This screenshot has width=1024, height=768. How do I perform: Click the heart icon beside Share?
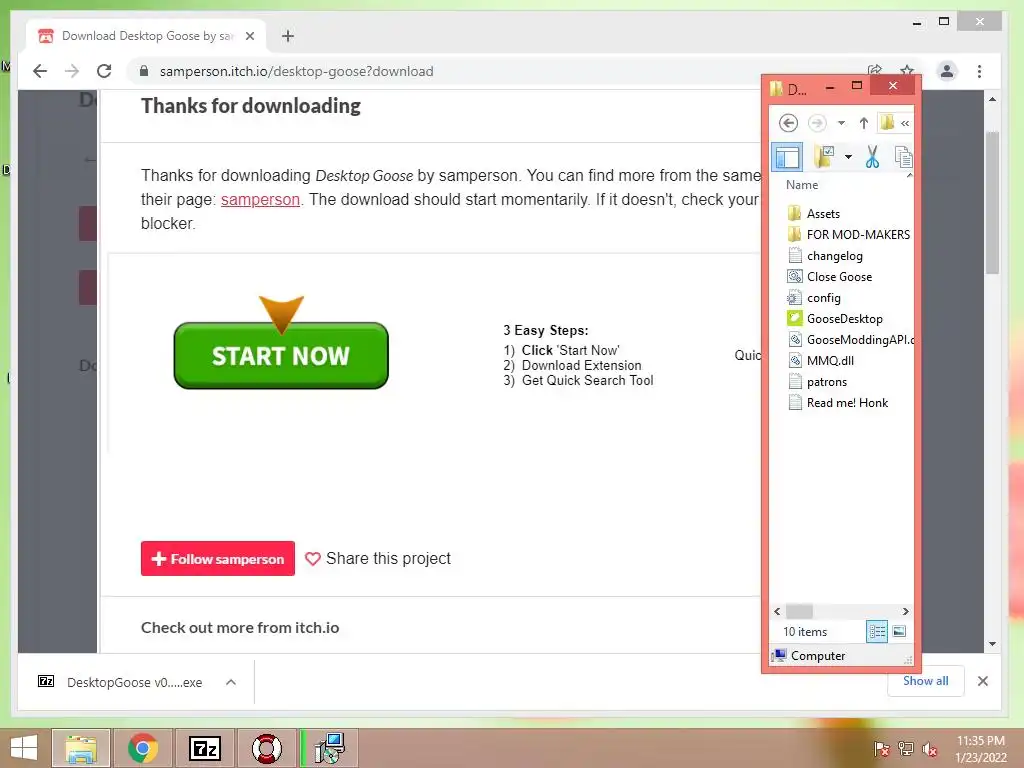313,559
